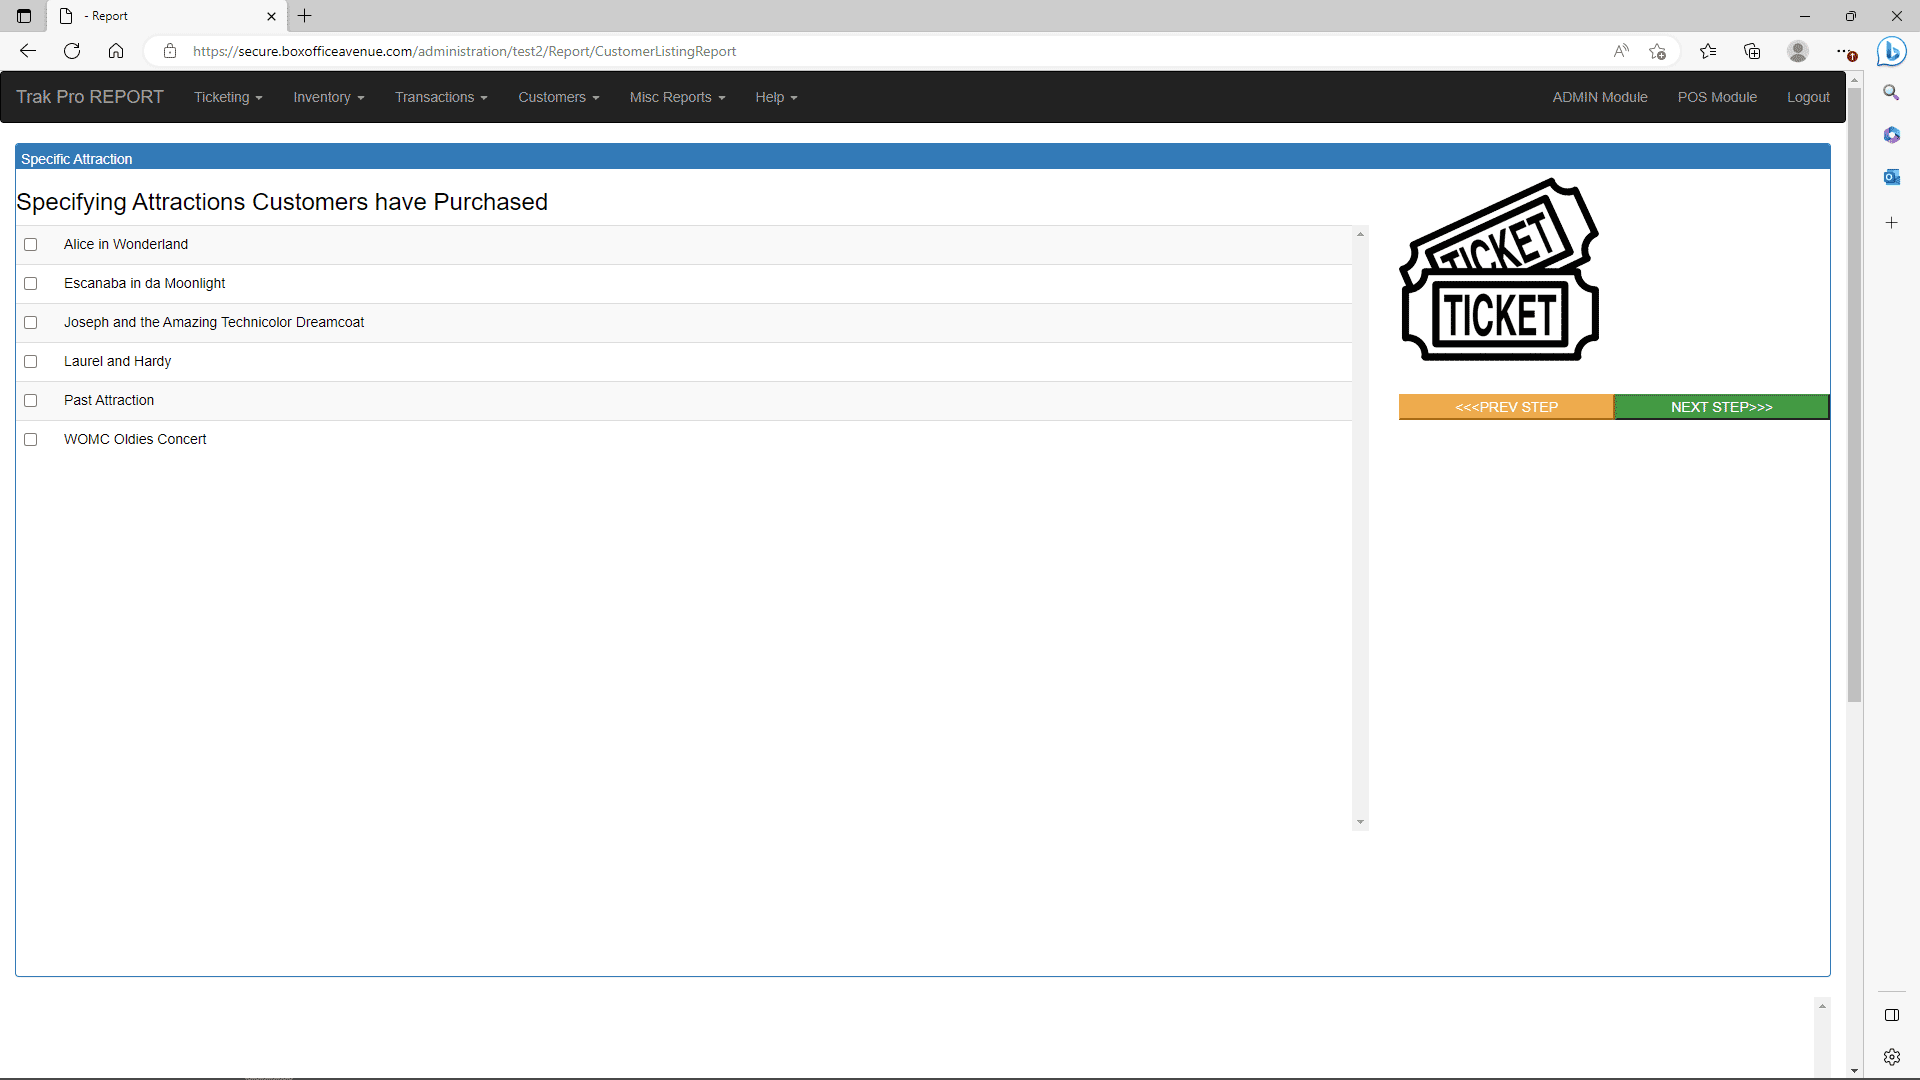Click the large ticket image
Screen dimensions: 1920x1080
coord(1499,270)
